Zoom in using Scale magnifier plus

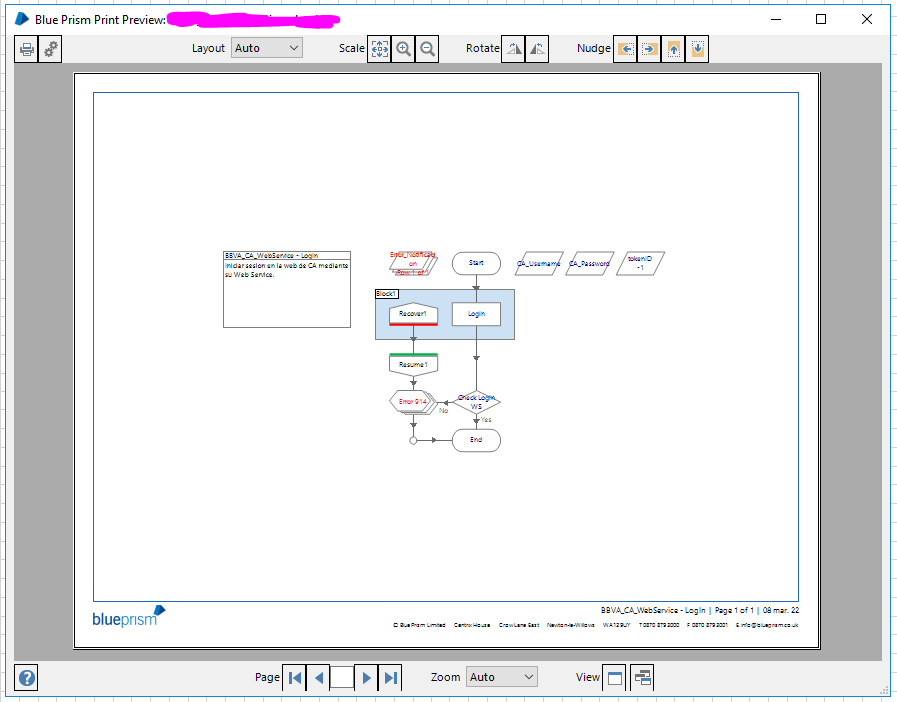pyautogui.click(x=403, y=49)
